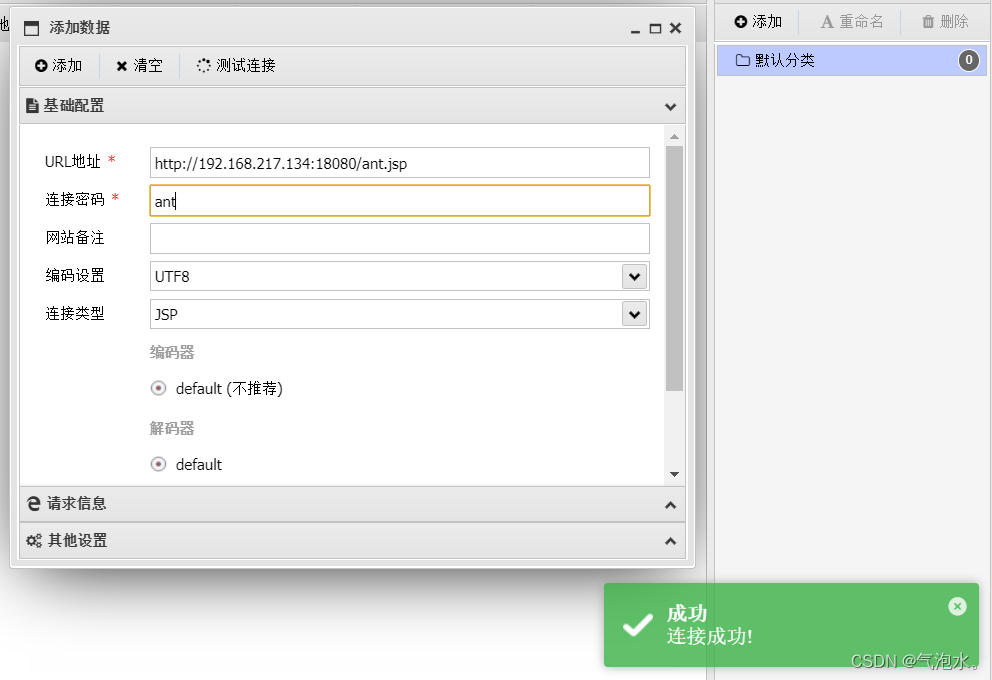This screenshot has width=992, height=680.
Task: Click the 其他设置 gears icon
Action: click(x=32, y=540)
